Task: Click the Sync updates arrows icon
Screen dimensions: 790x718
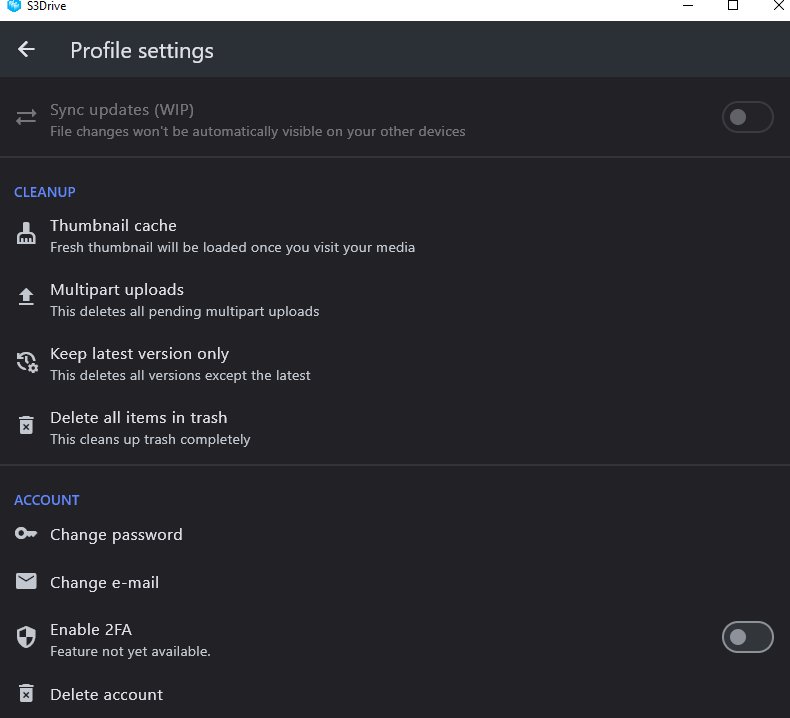Action: (26, 117)
